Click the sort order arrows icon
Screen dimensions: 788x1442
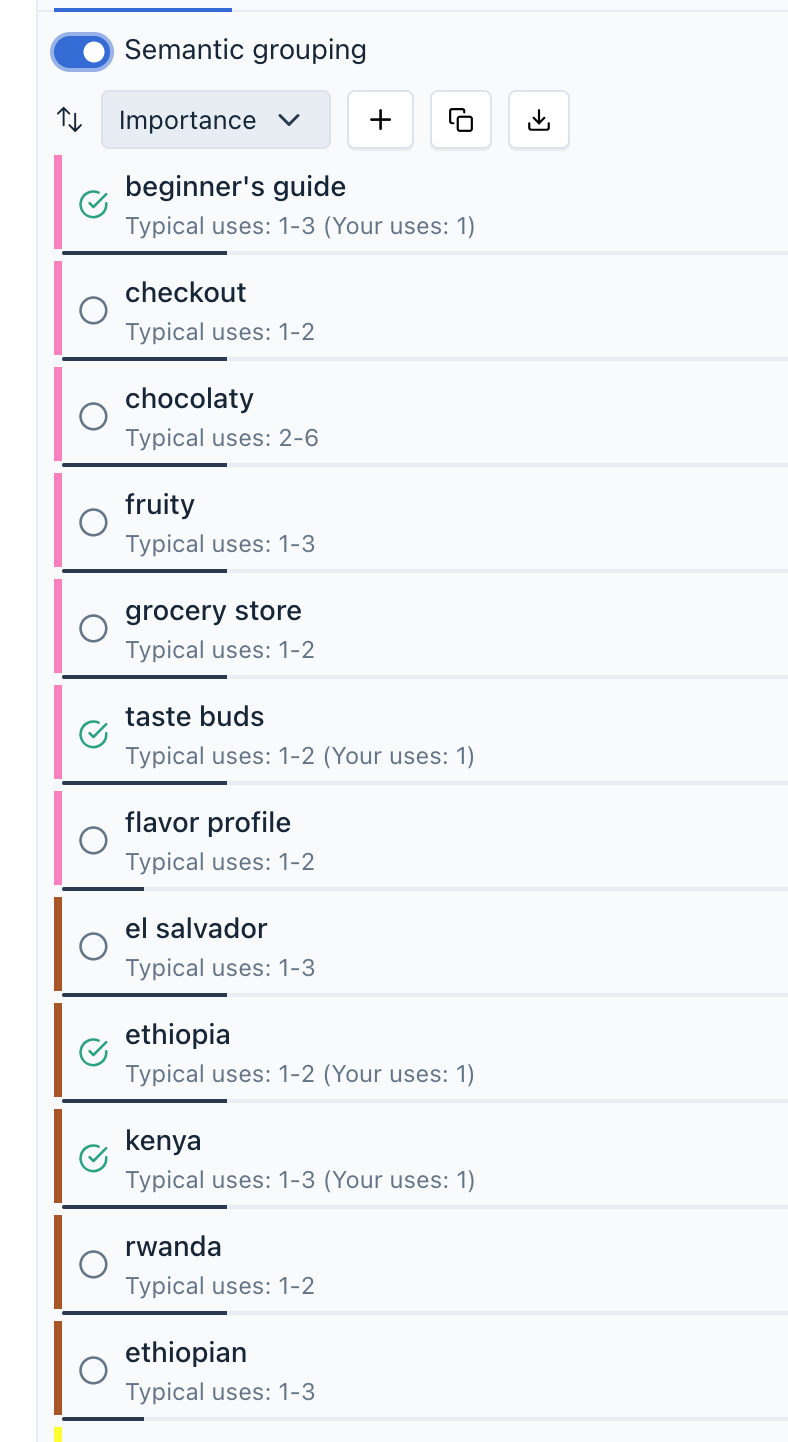coord(70,120)
